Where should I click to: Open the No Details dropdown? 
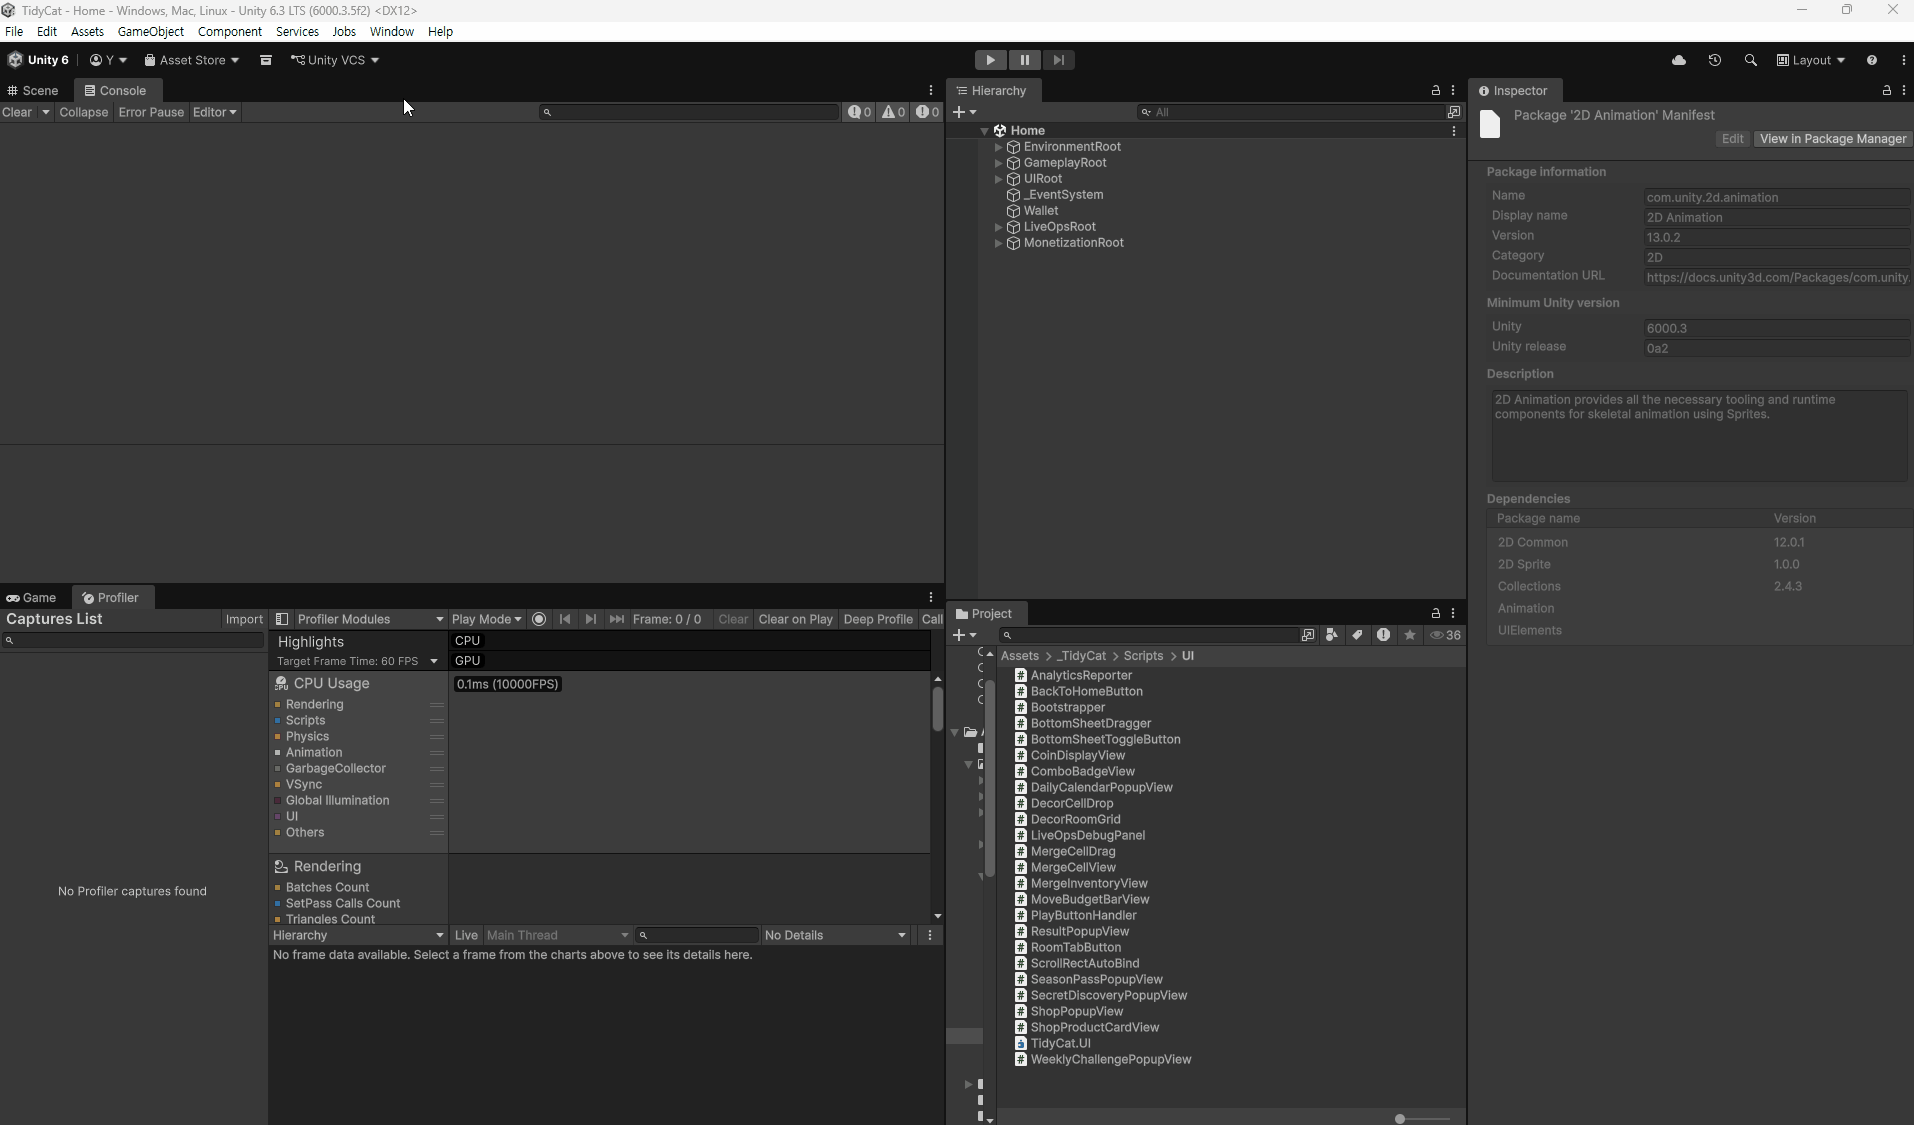pos(835,935)
